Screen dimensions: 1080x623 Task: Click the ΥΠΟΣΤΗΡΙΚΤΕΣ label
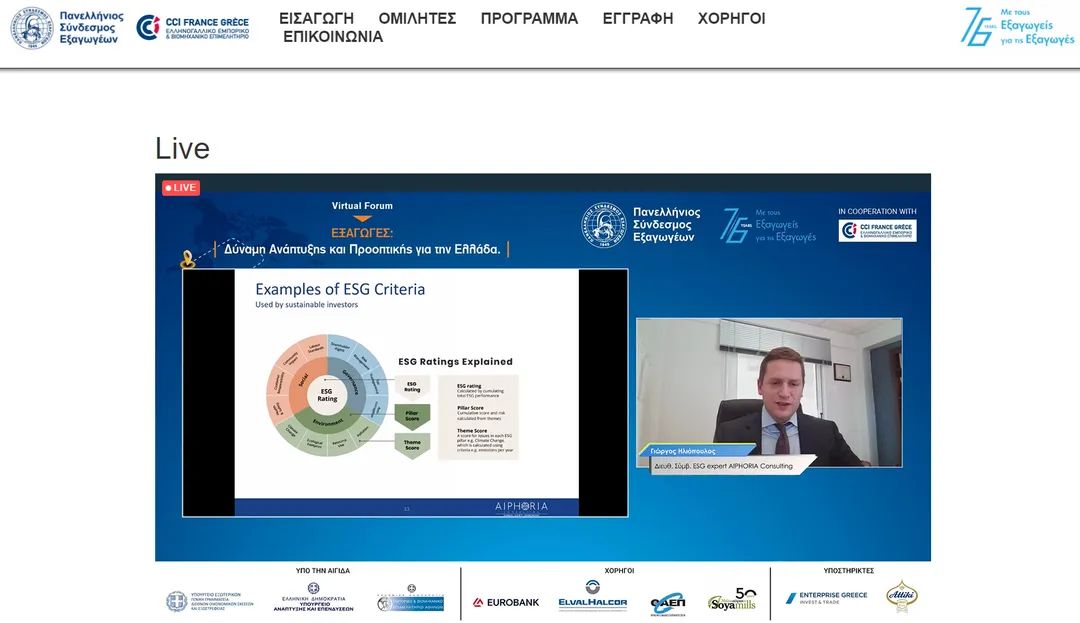coord(849,571)
